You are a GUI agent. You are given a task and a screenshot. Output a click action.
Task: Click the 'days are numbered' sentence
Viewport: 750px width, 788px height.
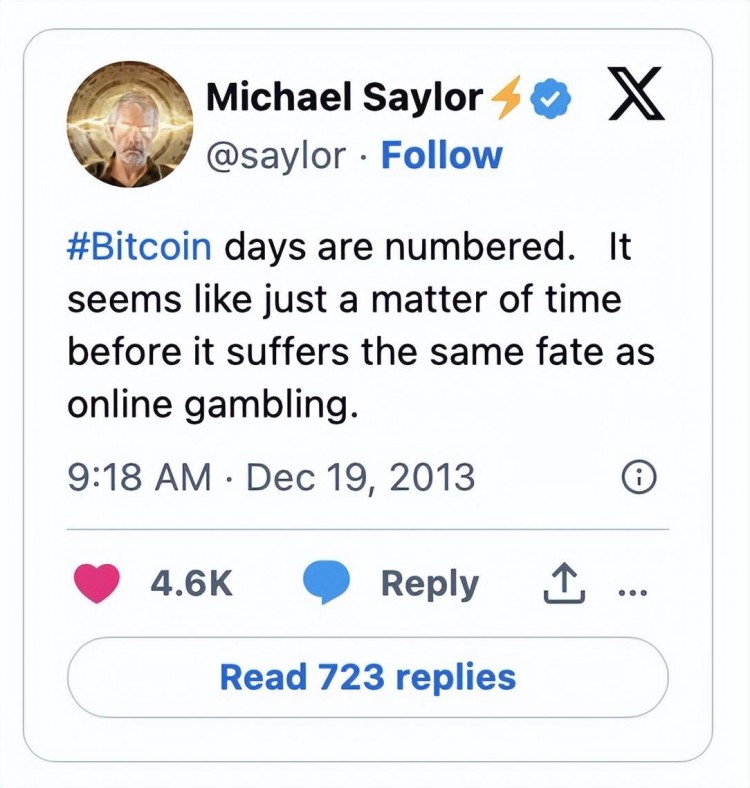(400, 246)
